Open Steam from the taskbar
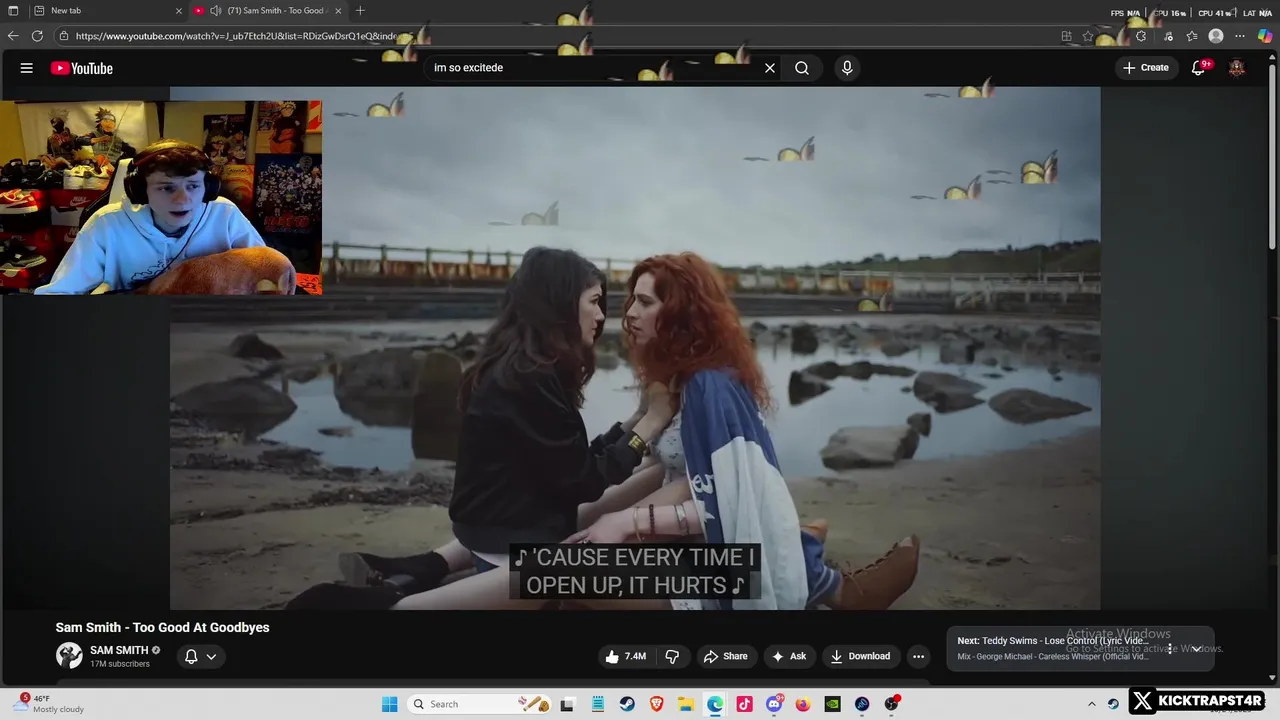The image size is (1280, 720). [x=626, y=704]
